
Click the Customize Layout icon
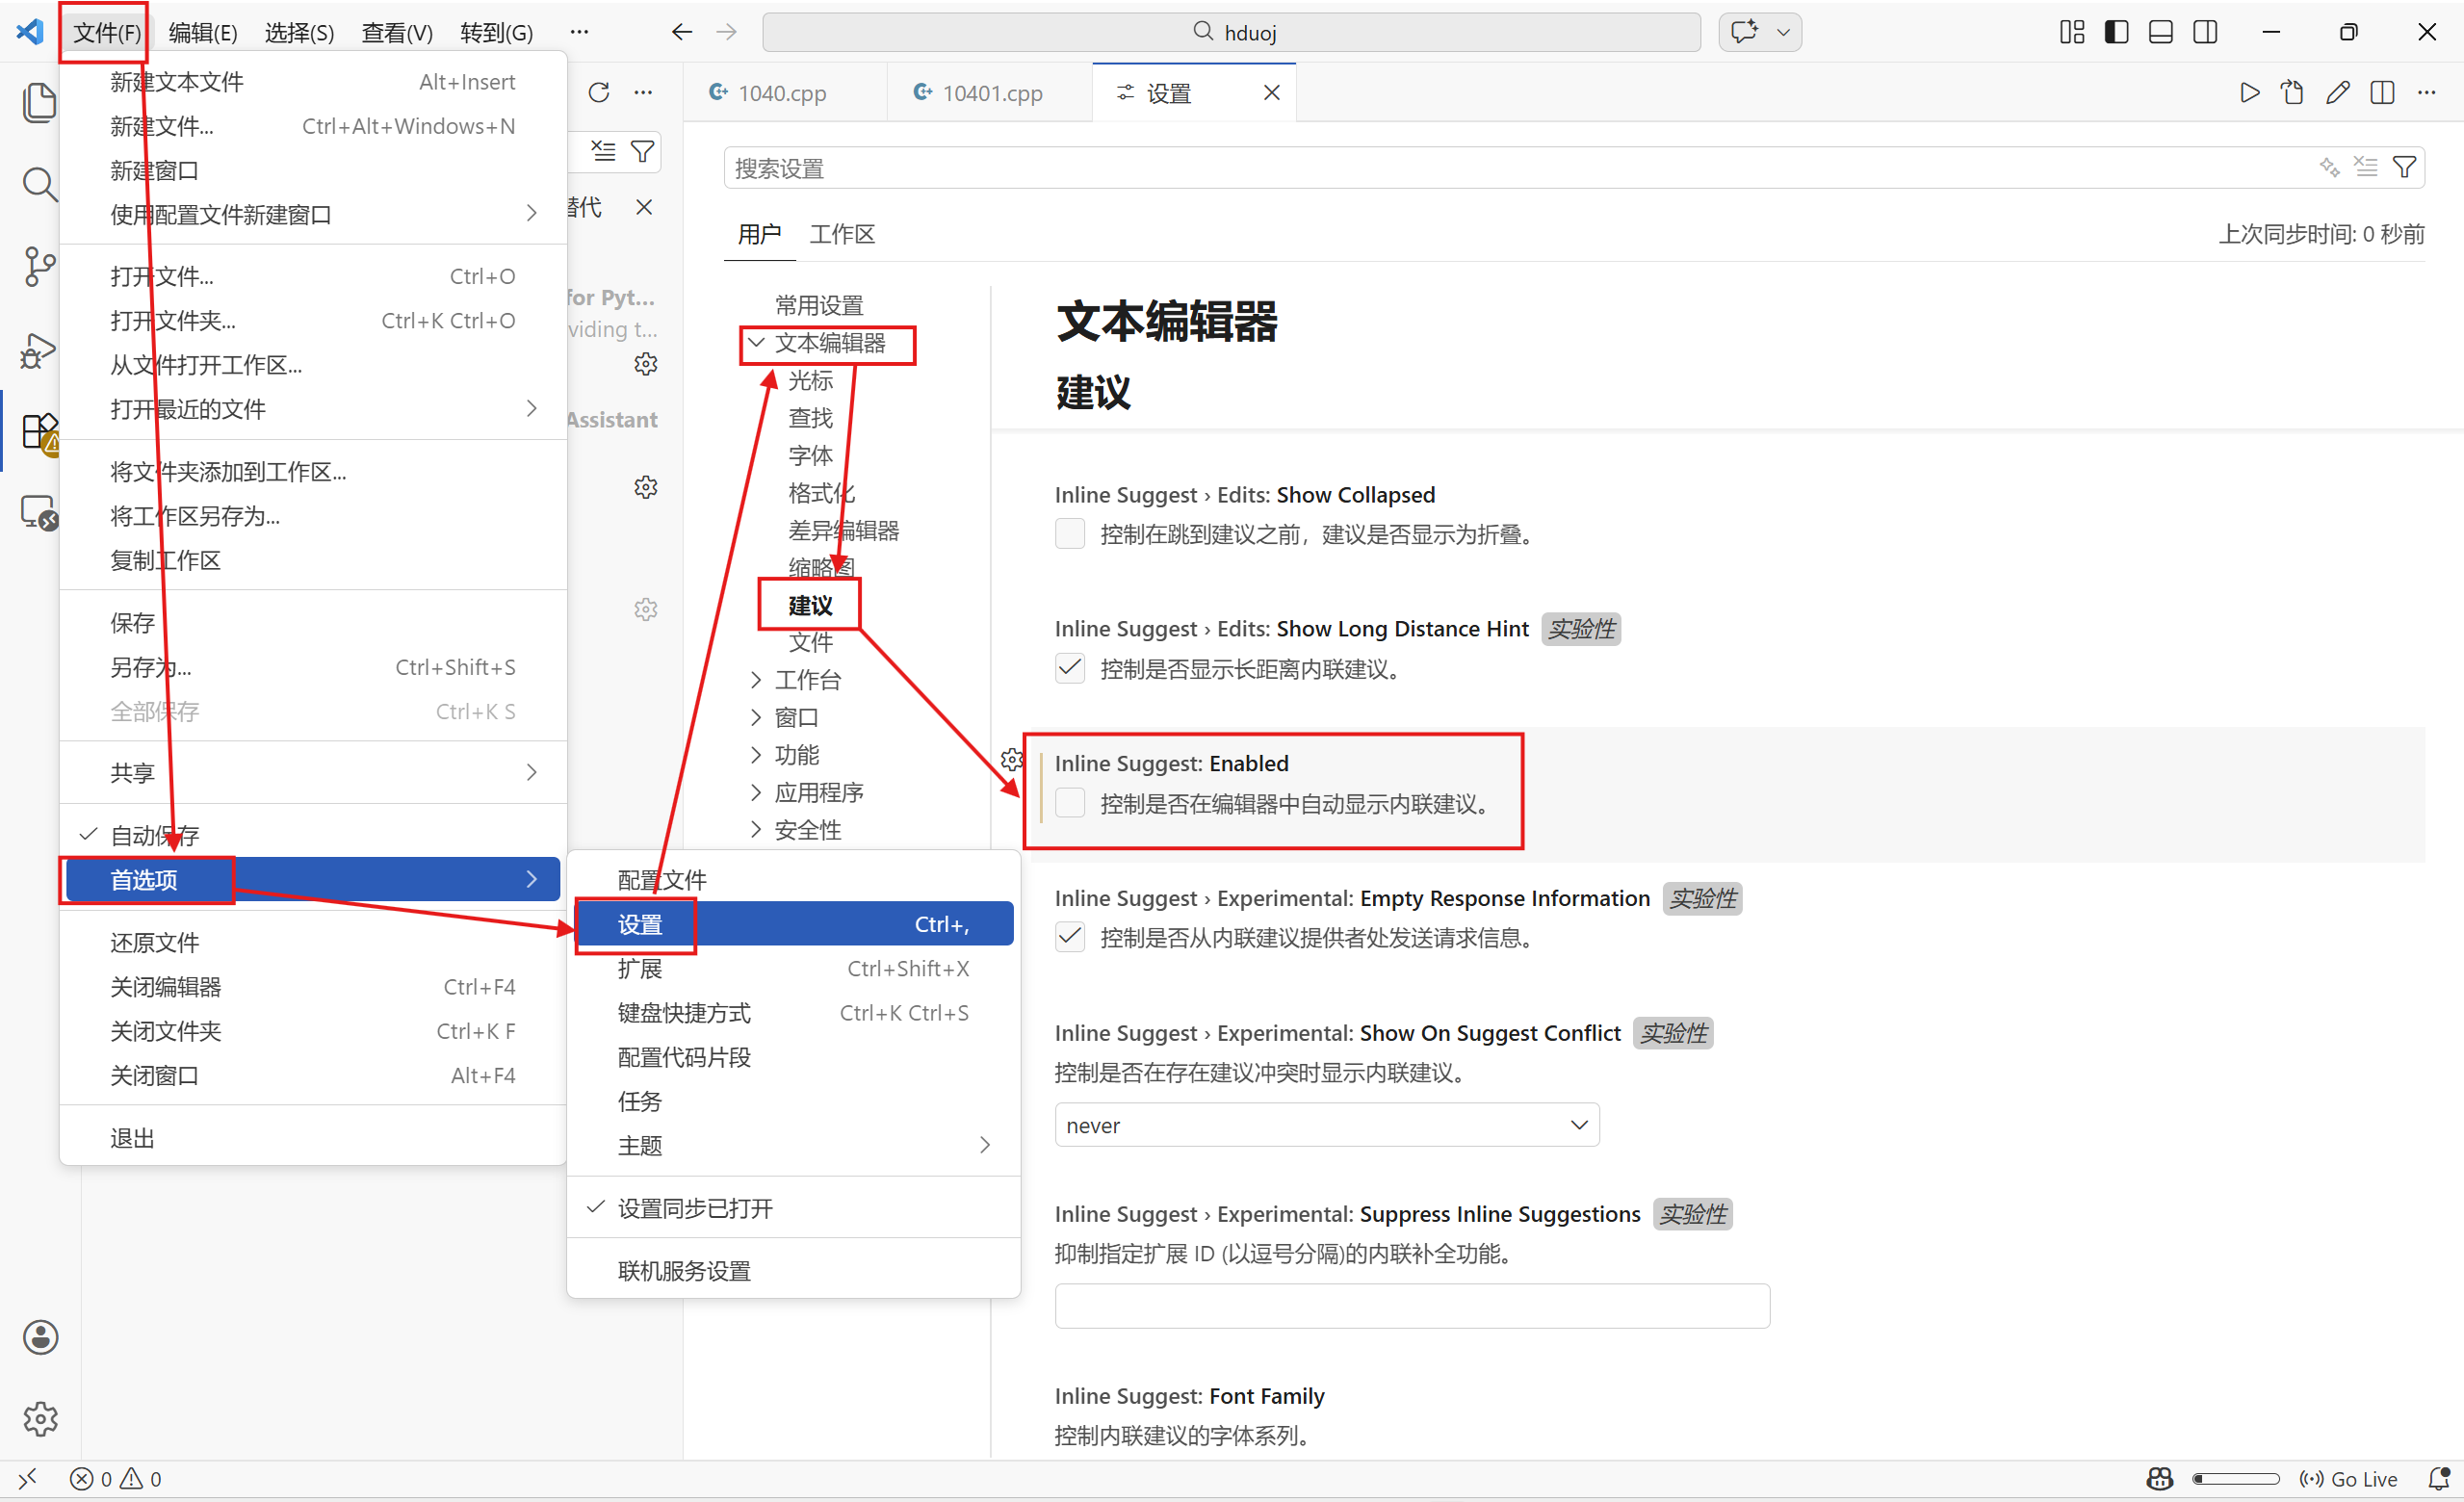tap(2072, 32)
